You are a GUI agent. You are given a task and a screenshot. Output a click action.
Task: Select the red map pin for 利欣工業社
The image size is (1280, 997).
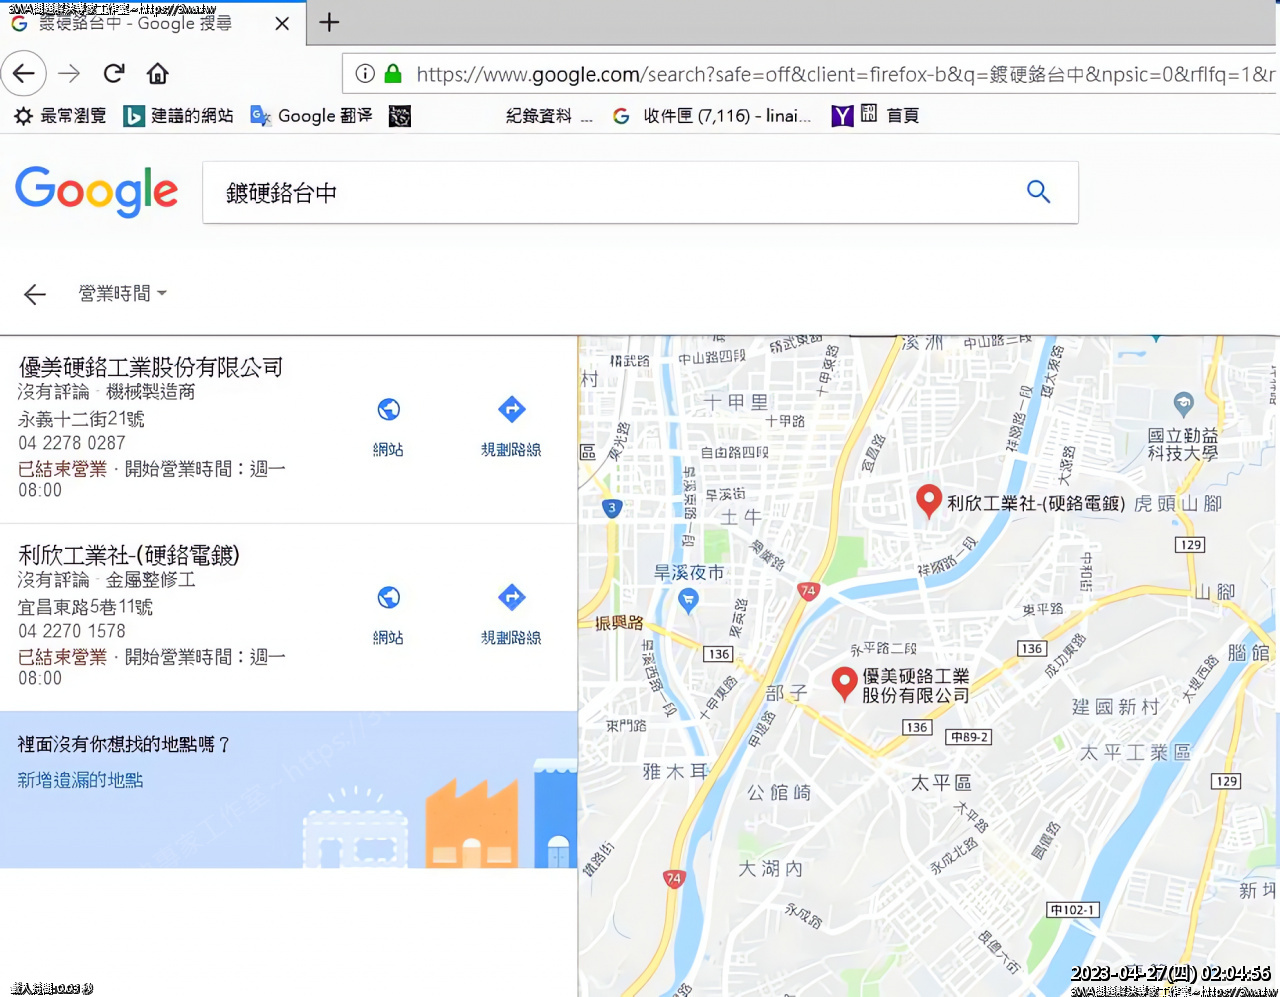[929, 500]
